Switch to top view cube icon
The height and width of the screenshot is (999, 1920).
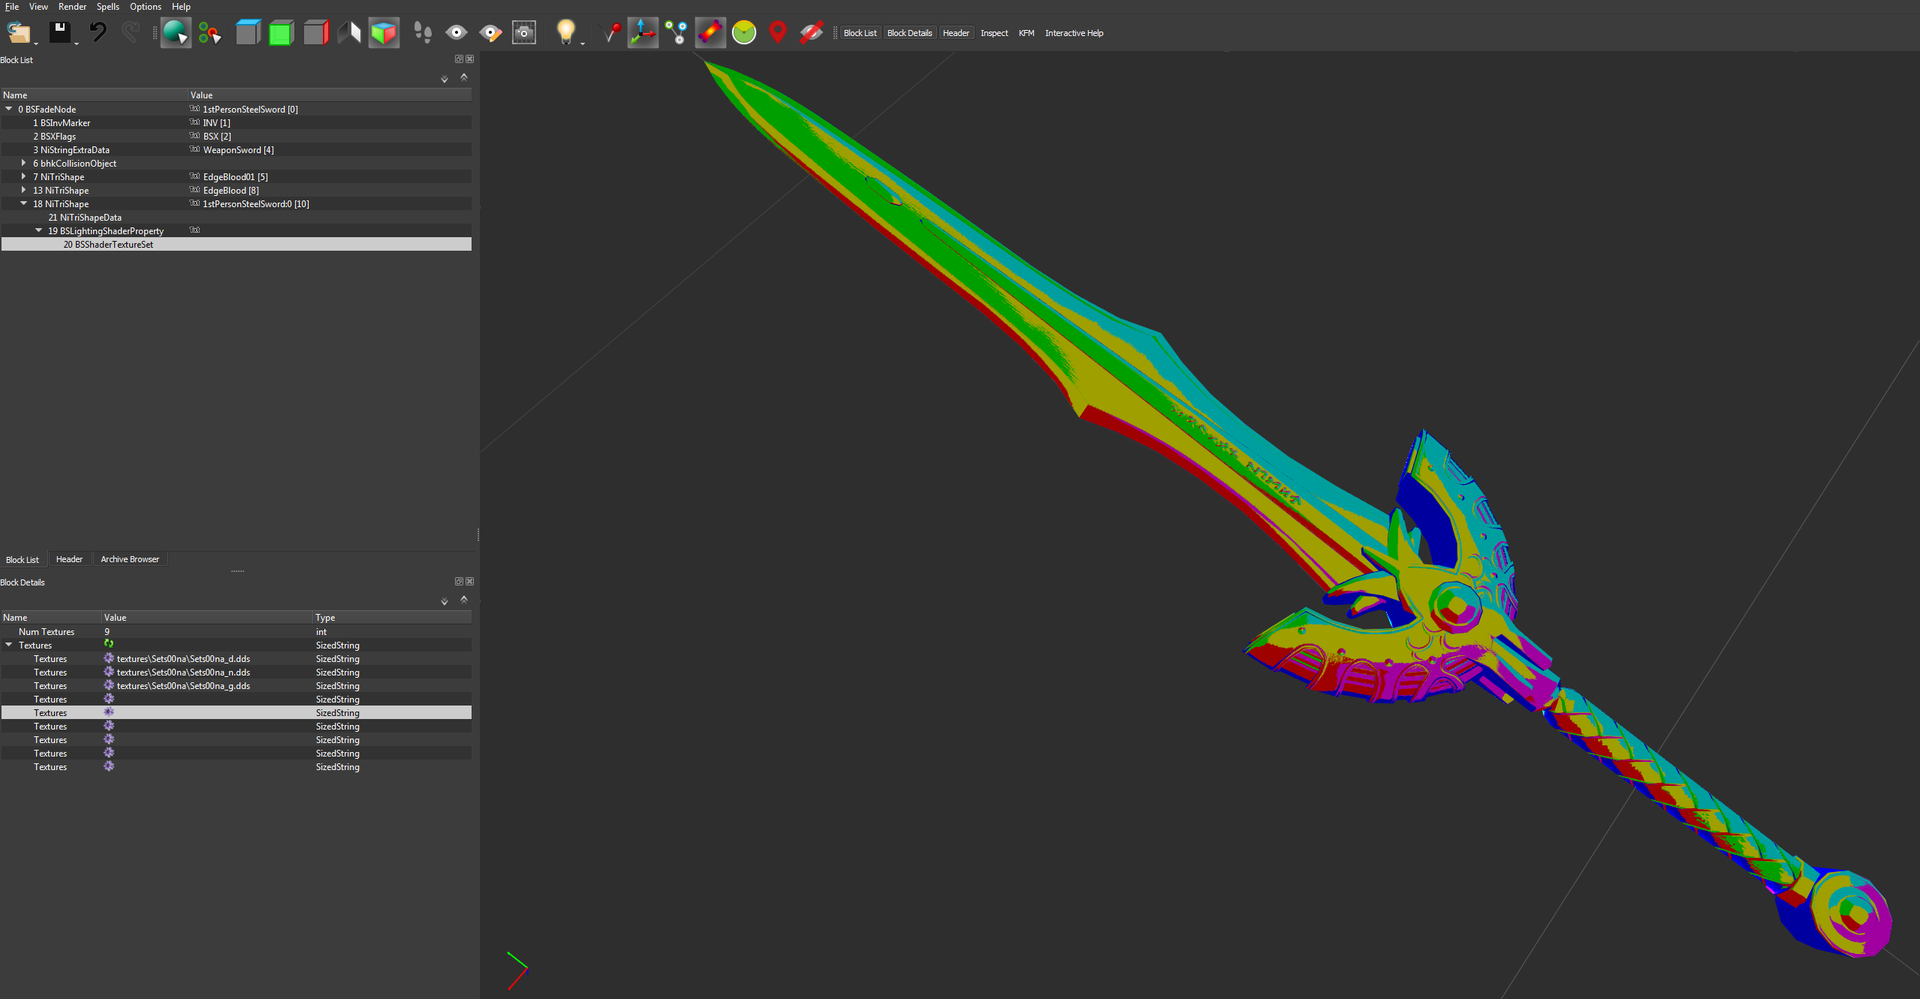click(247, 33)
